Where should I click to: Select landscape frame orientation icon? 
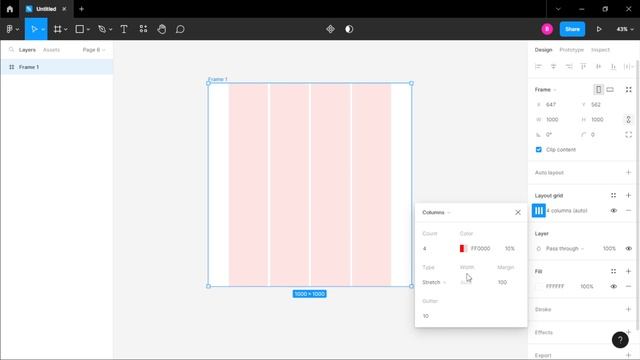tap(610, 89)
